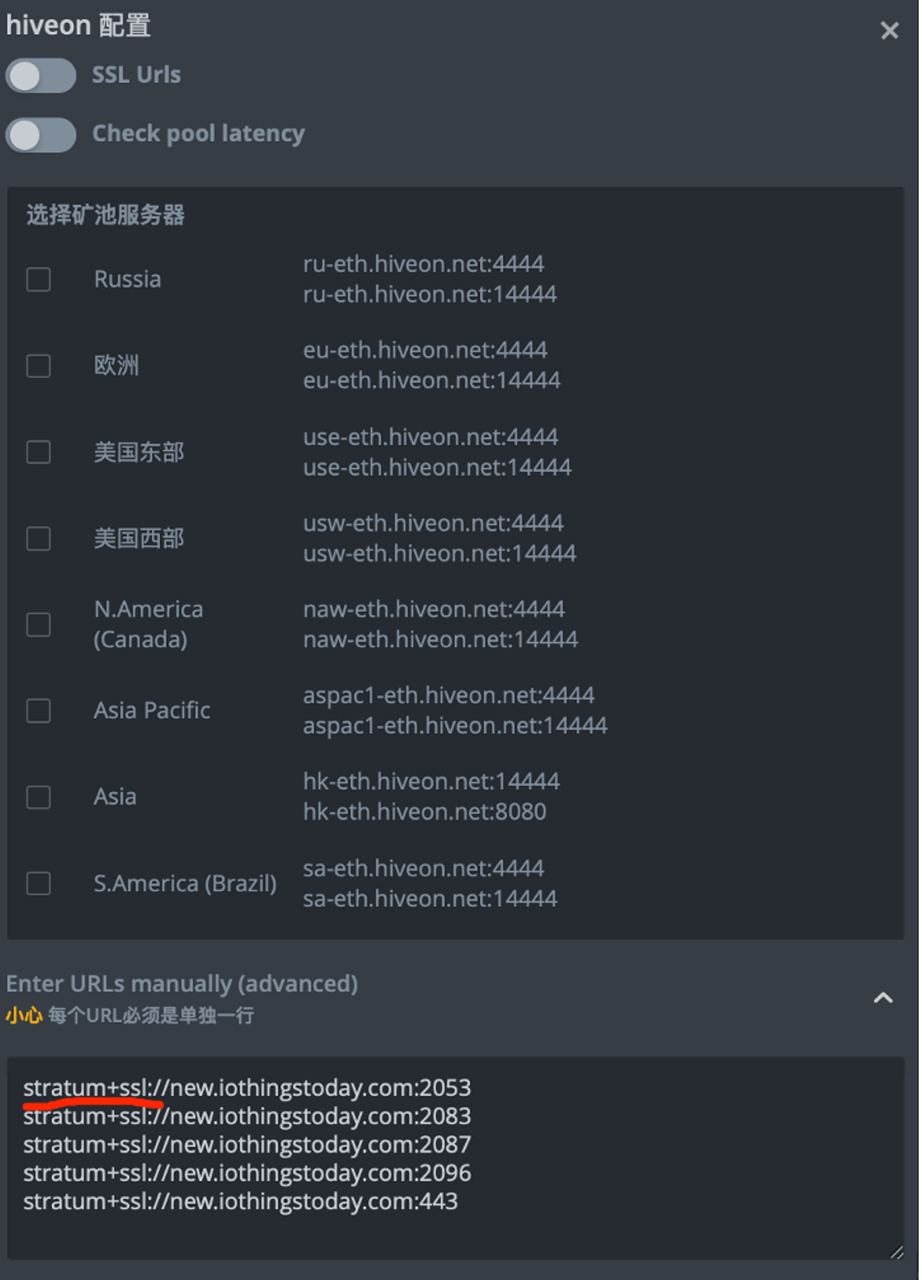922x1280 pixels.
Task: Check the Russia server checkbox
Action: 38,280
